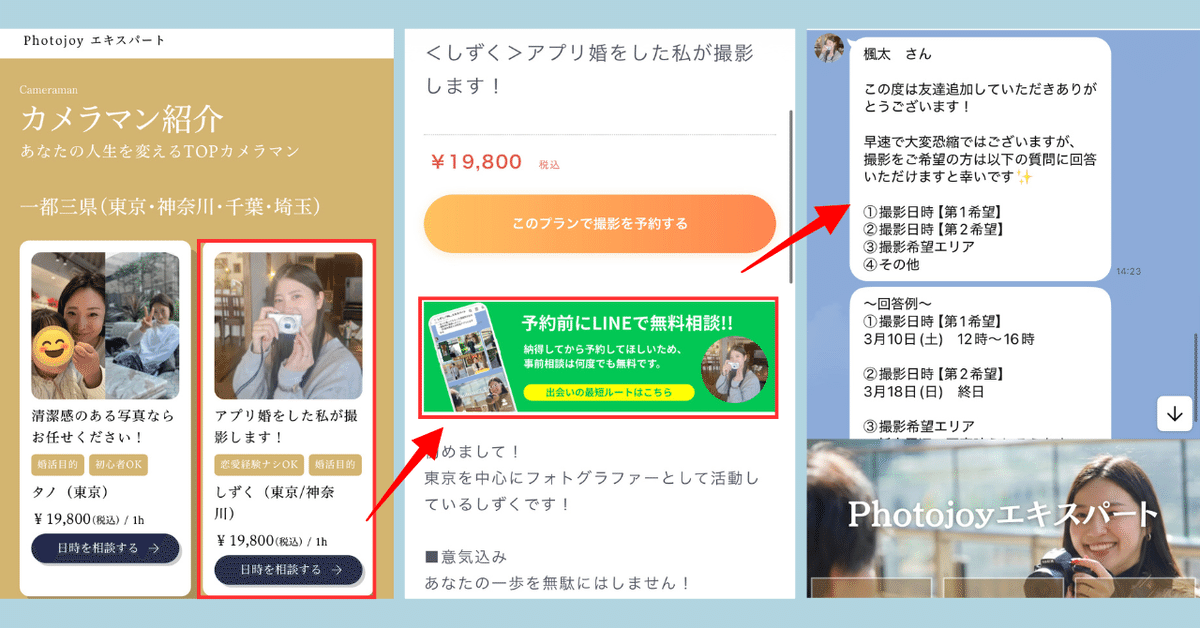Image resolution: width=1200 pixels, height=628 pixels.
Task: Click 日時を相談する under しずく card
Action: coord(288,570)
